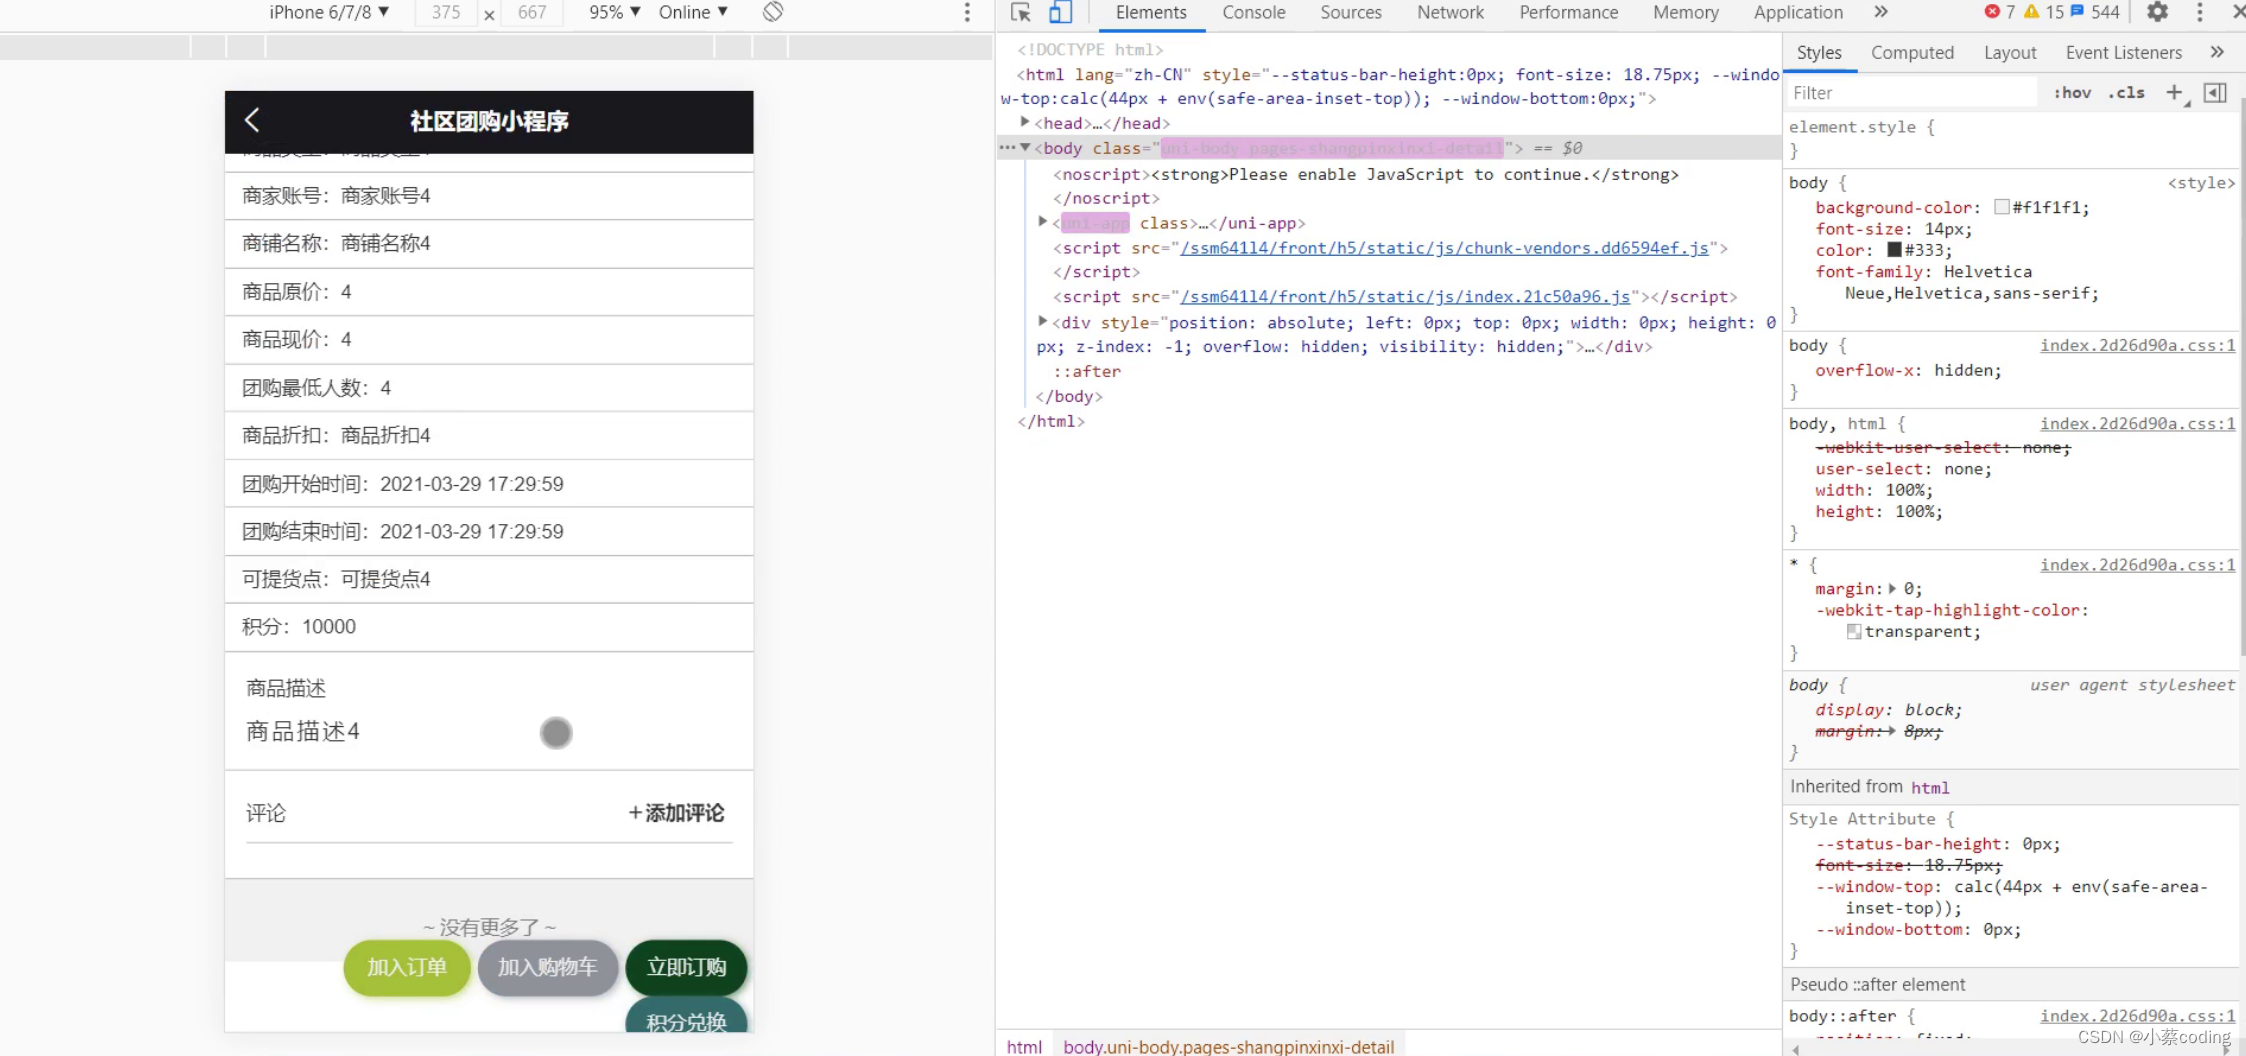The height and width of the screenshot is (1056, 2246).
Task: Open DevTools customize kebab menu
Action: click(x=2199, y=12)
